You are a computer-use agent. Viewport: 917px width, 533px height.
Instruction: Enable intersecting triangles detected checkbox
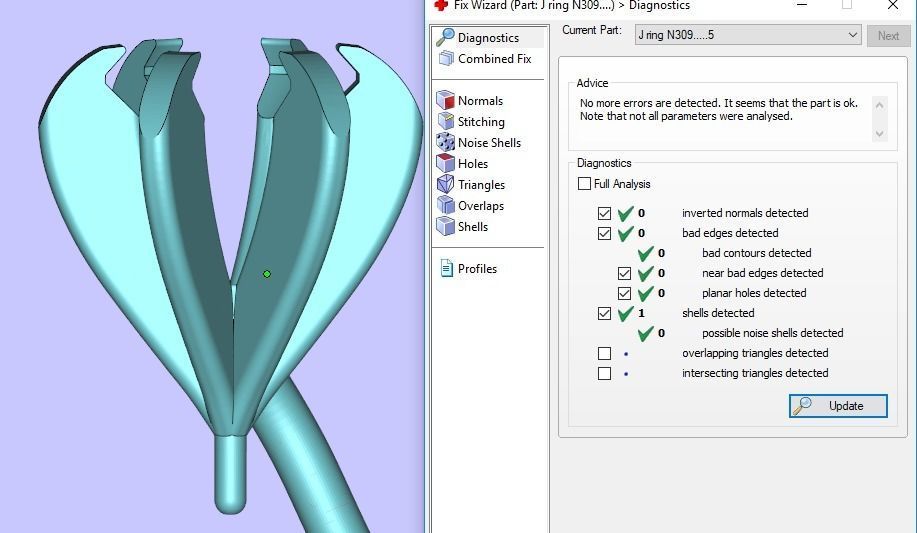click(x=604, y=373)
